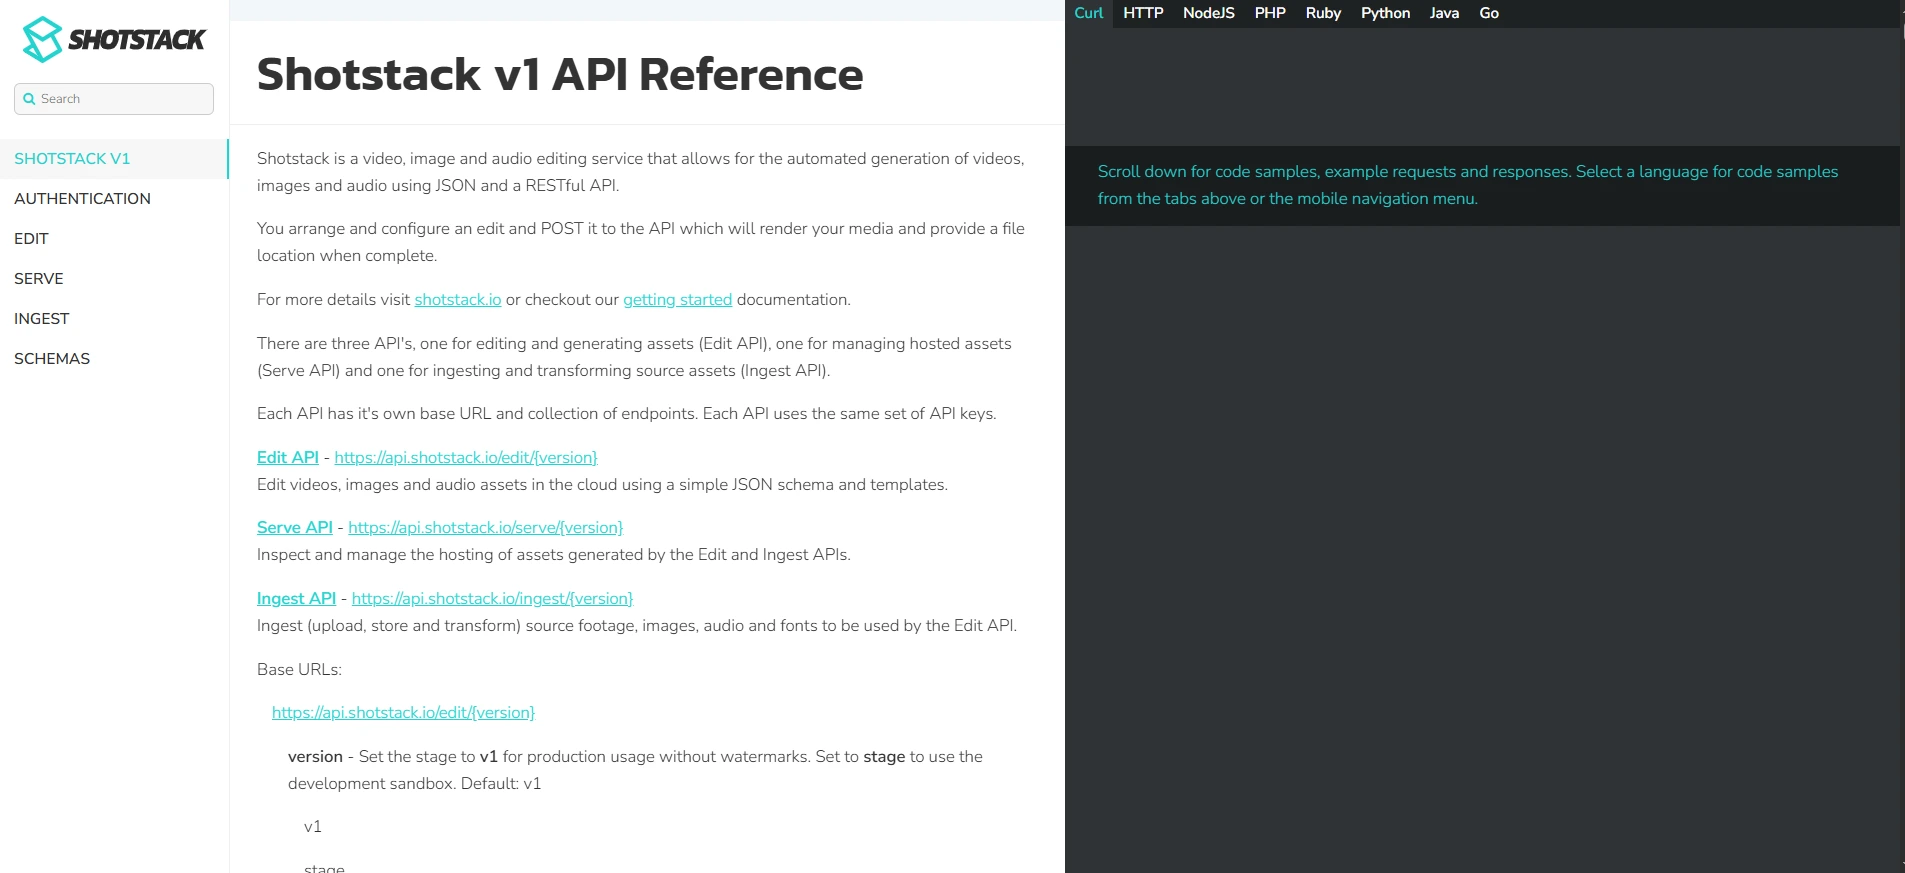Follow the shotstack.io link
The image size is (1905, 873).
[x=458, y=300]
